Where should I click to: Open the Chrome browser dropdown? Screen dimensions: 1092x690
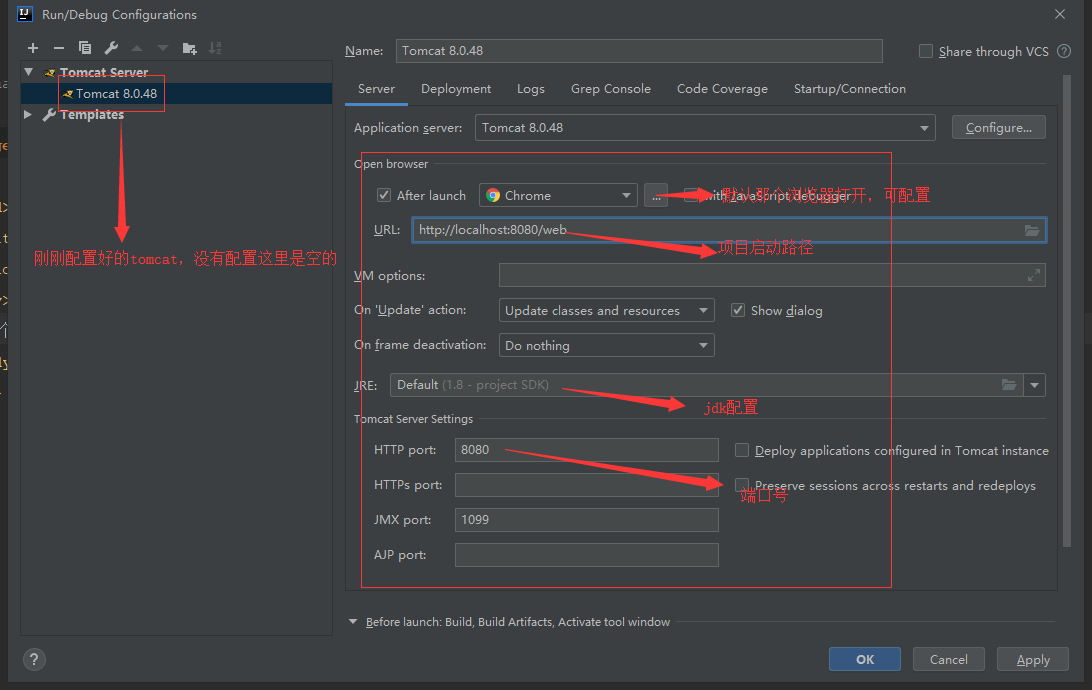point(559,196)
